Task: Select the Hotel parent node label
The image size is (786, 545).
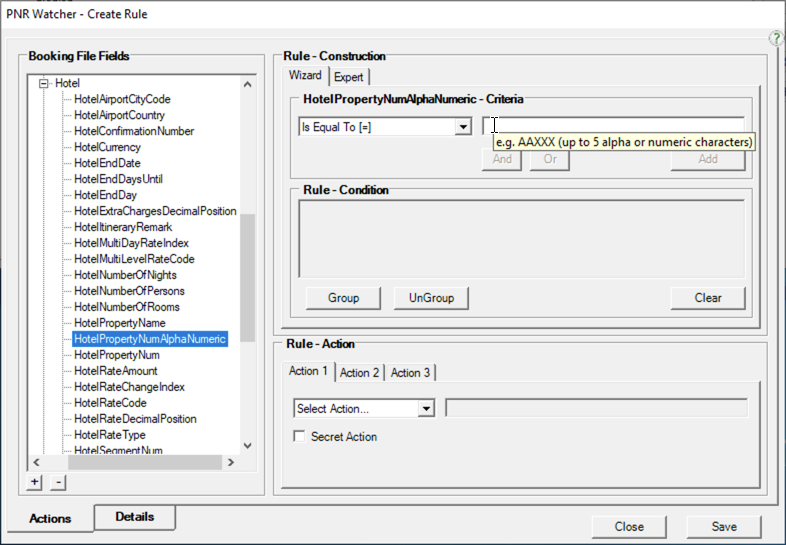Action: 67,83
